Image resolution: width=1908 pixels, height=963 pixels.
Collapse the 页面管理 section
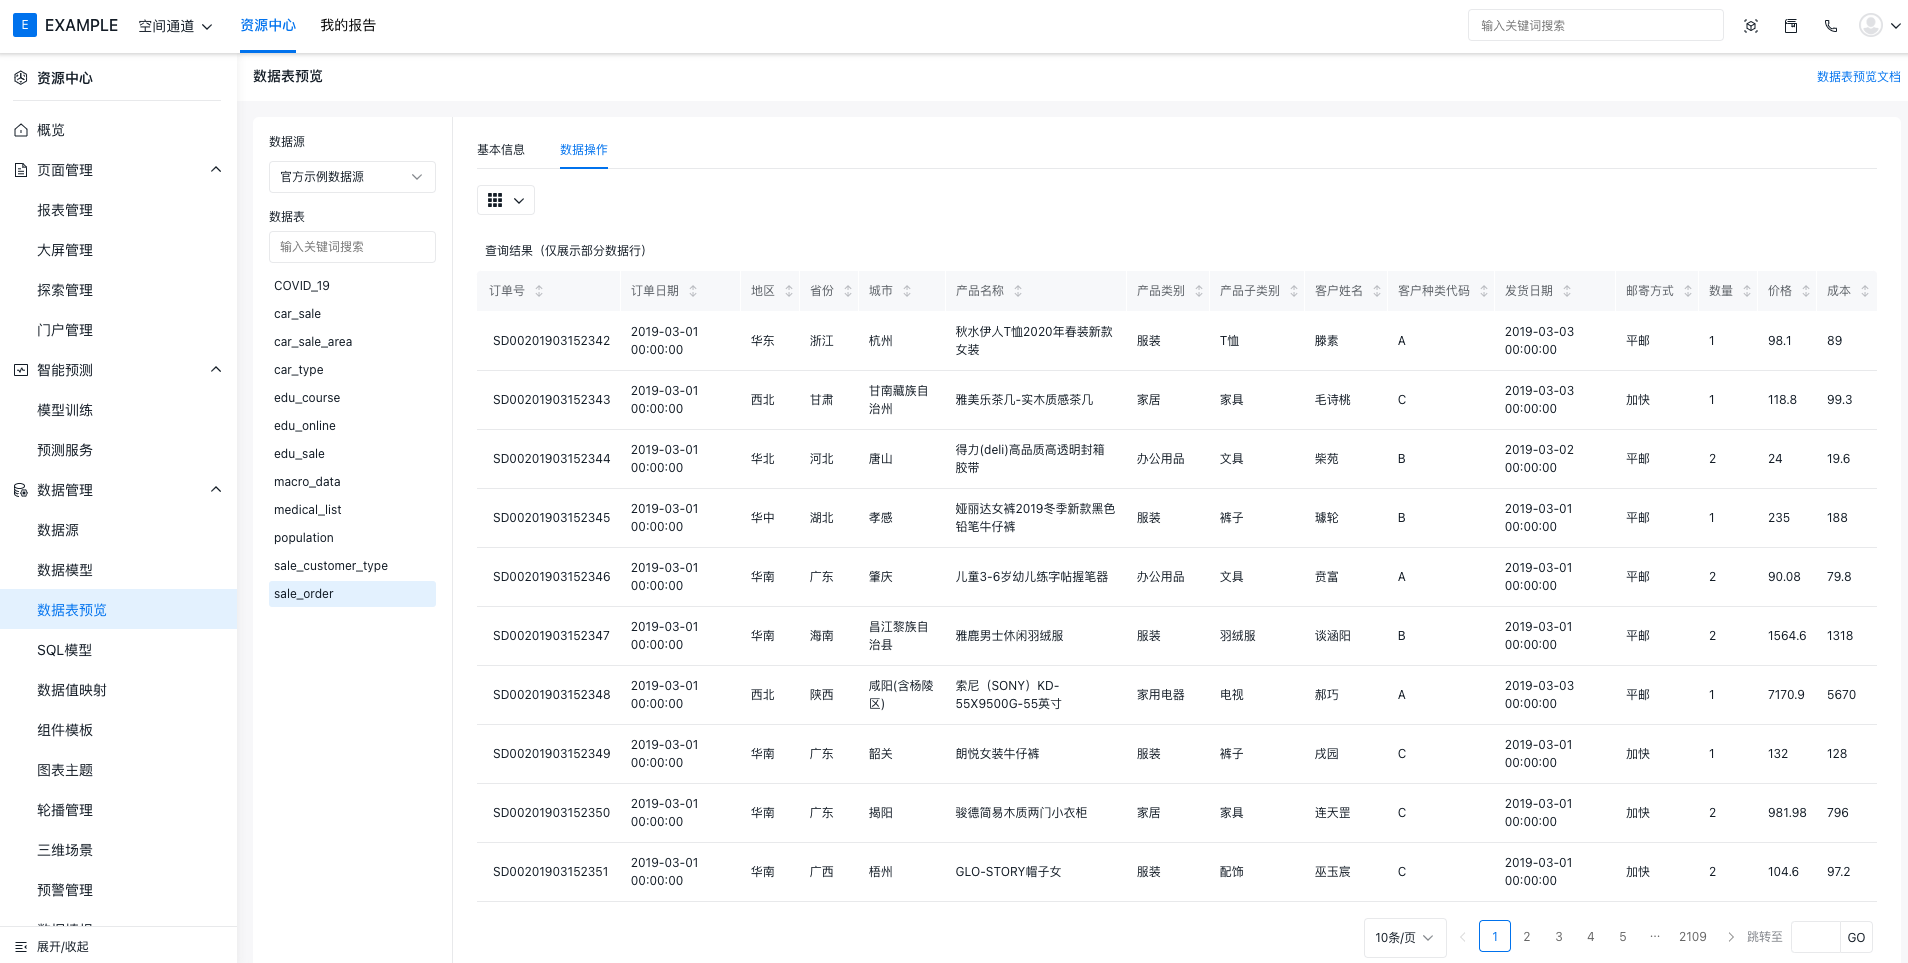click(x=216, y=170)
